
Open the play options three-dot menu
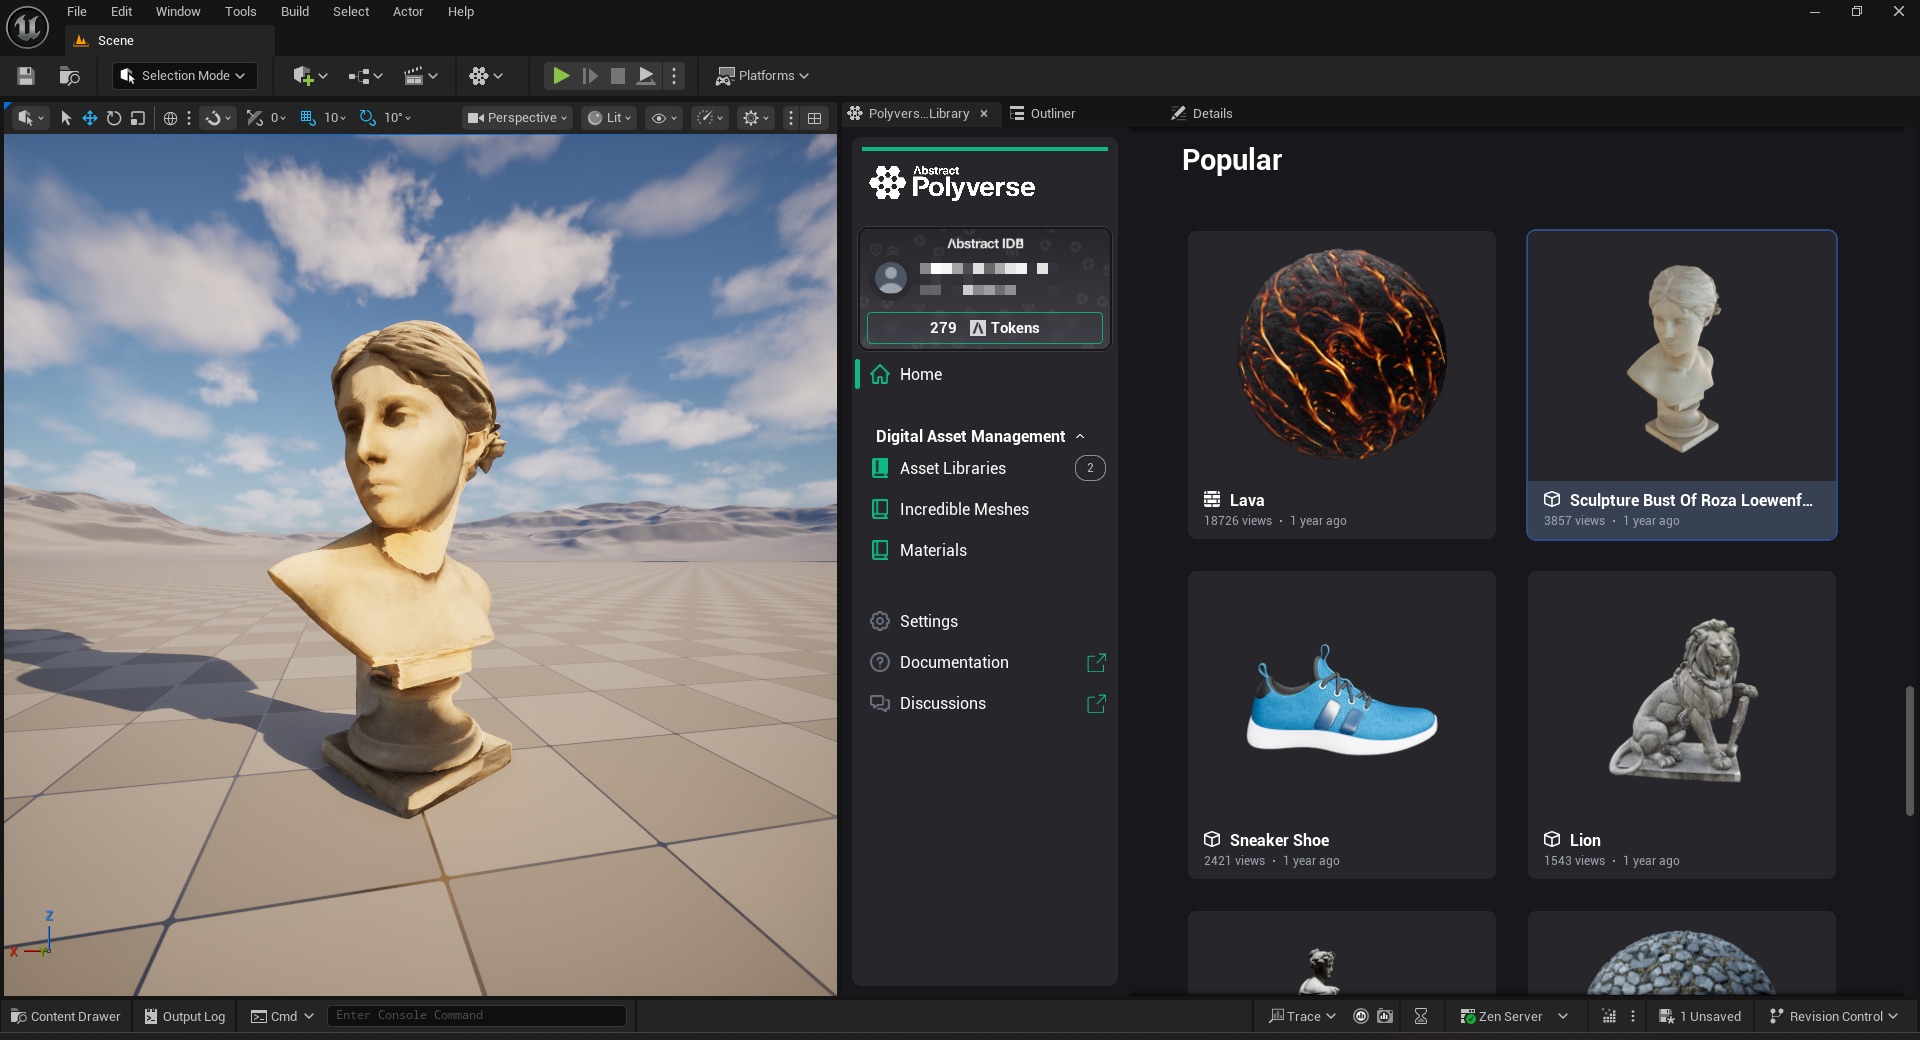(x=674, y=76)
